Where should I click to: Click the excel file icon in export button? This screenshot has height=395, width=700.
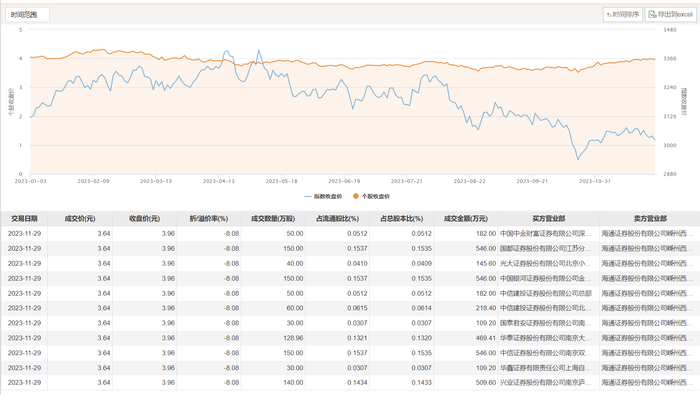[x=652, y=15]
